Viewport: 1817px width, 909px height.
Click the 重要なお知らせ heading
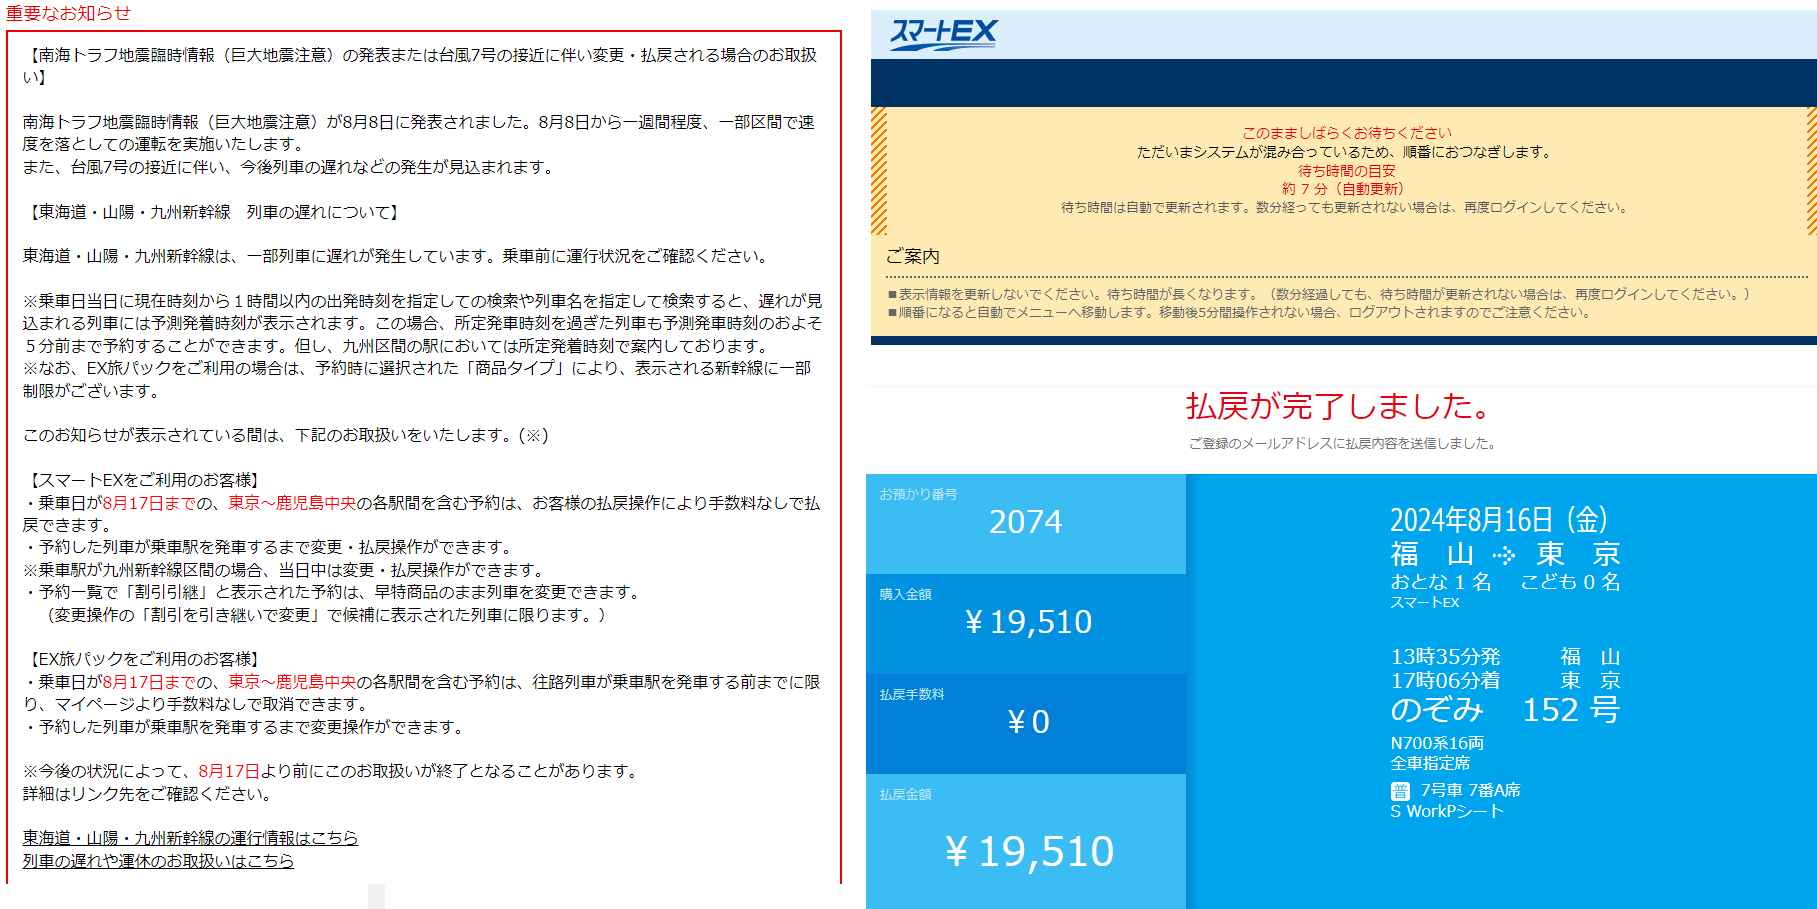tap(68, 13)
